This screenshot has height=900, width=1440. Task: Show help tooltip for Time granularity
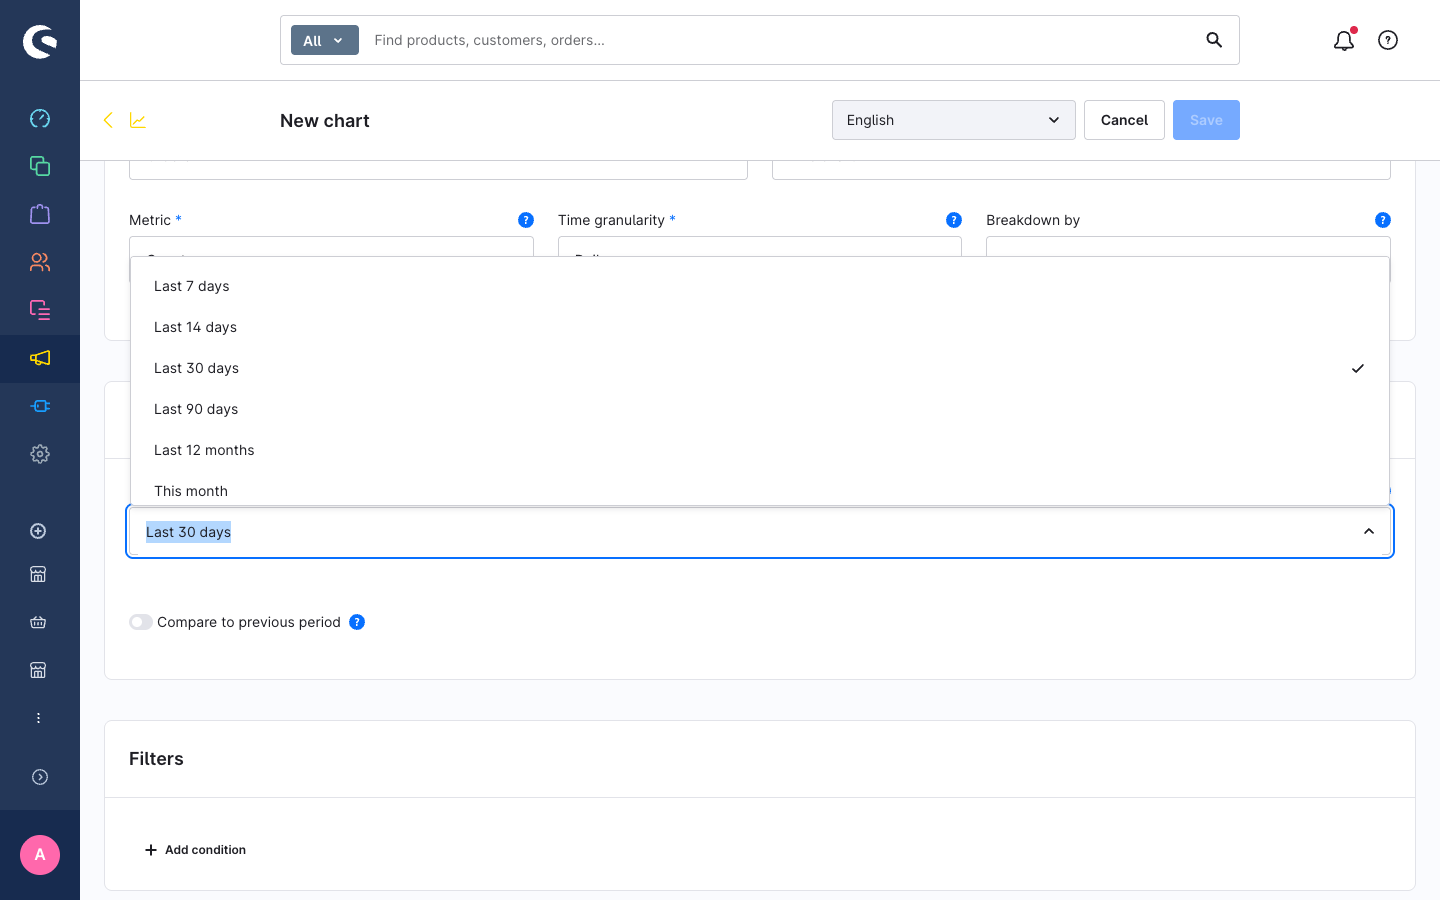(x=954, y=220)
